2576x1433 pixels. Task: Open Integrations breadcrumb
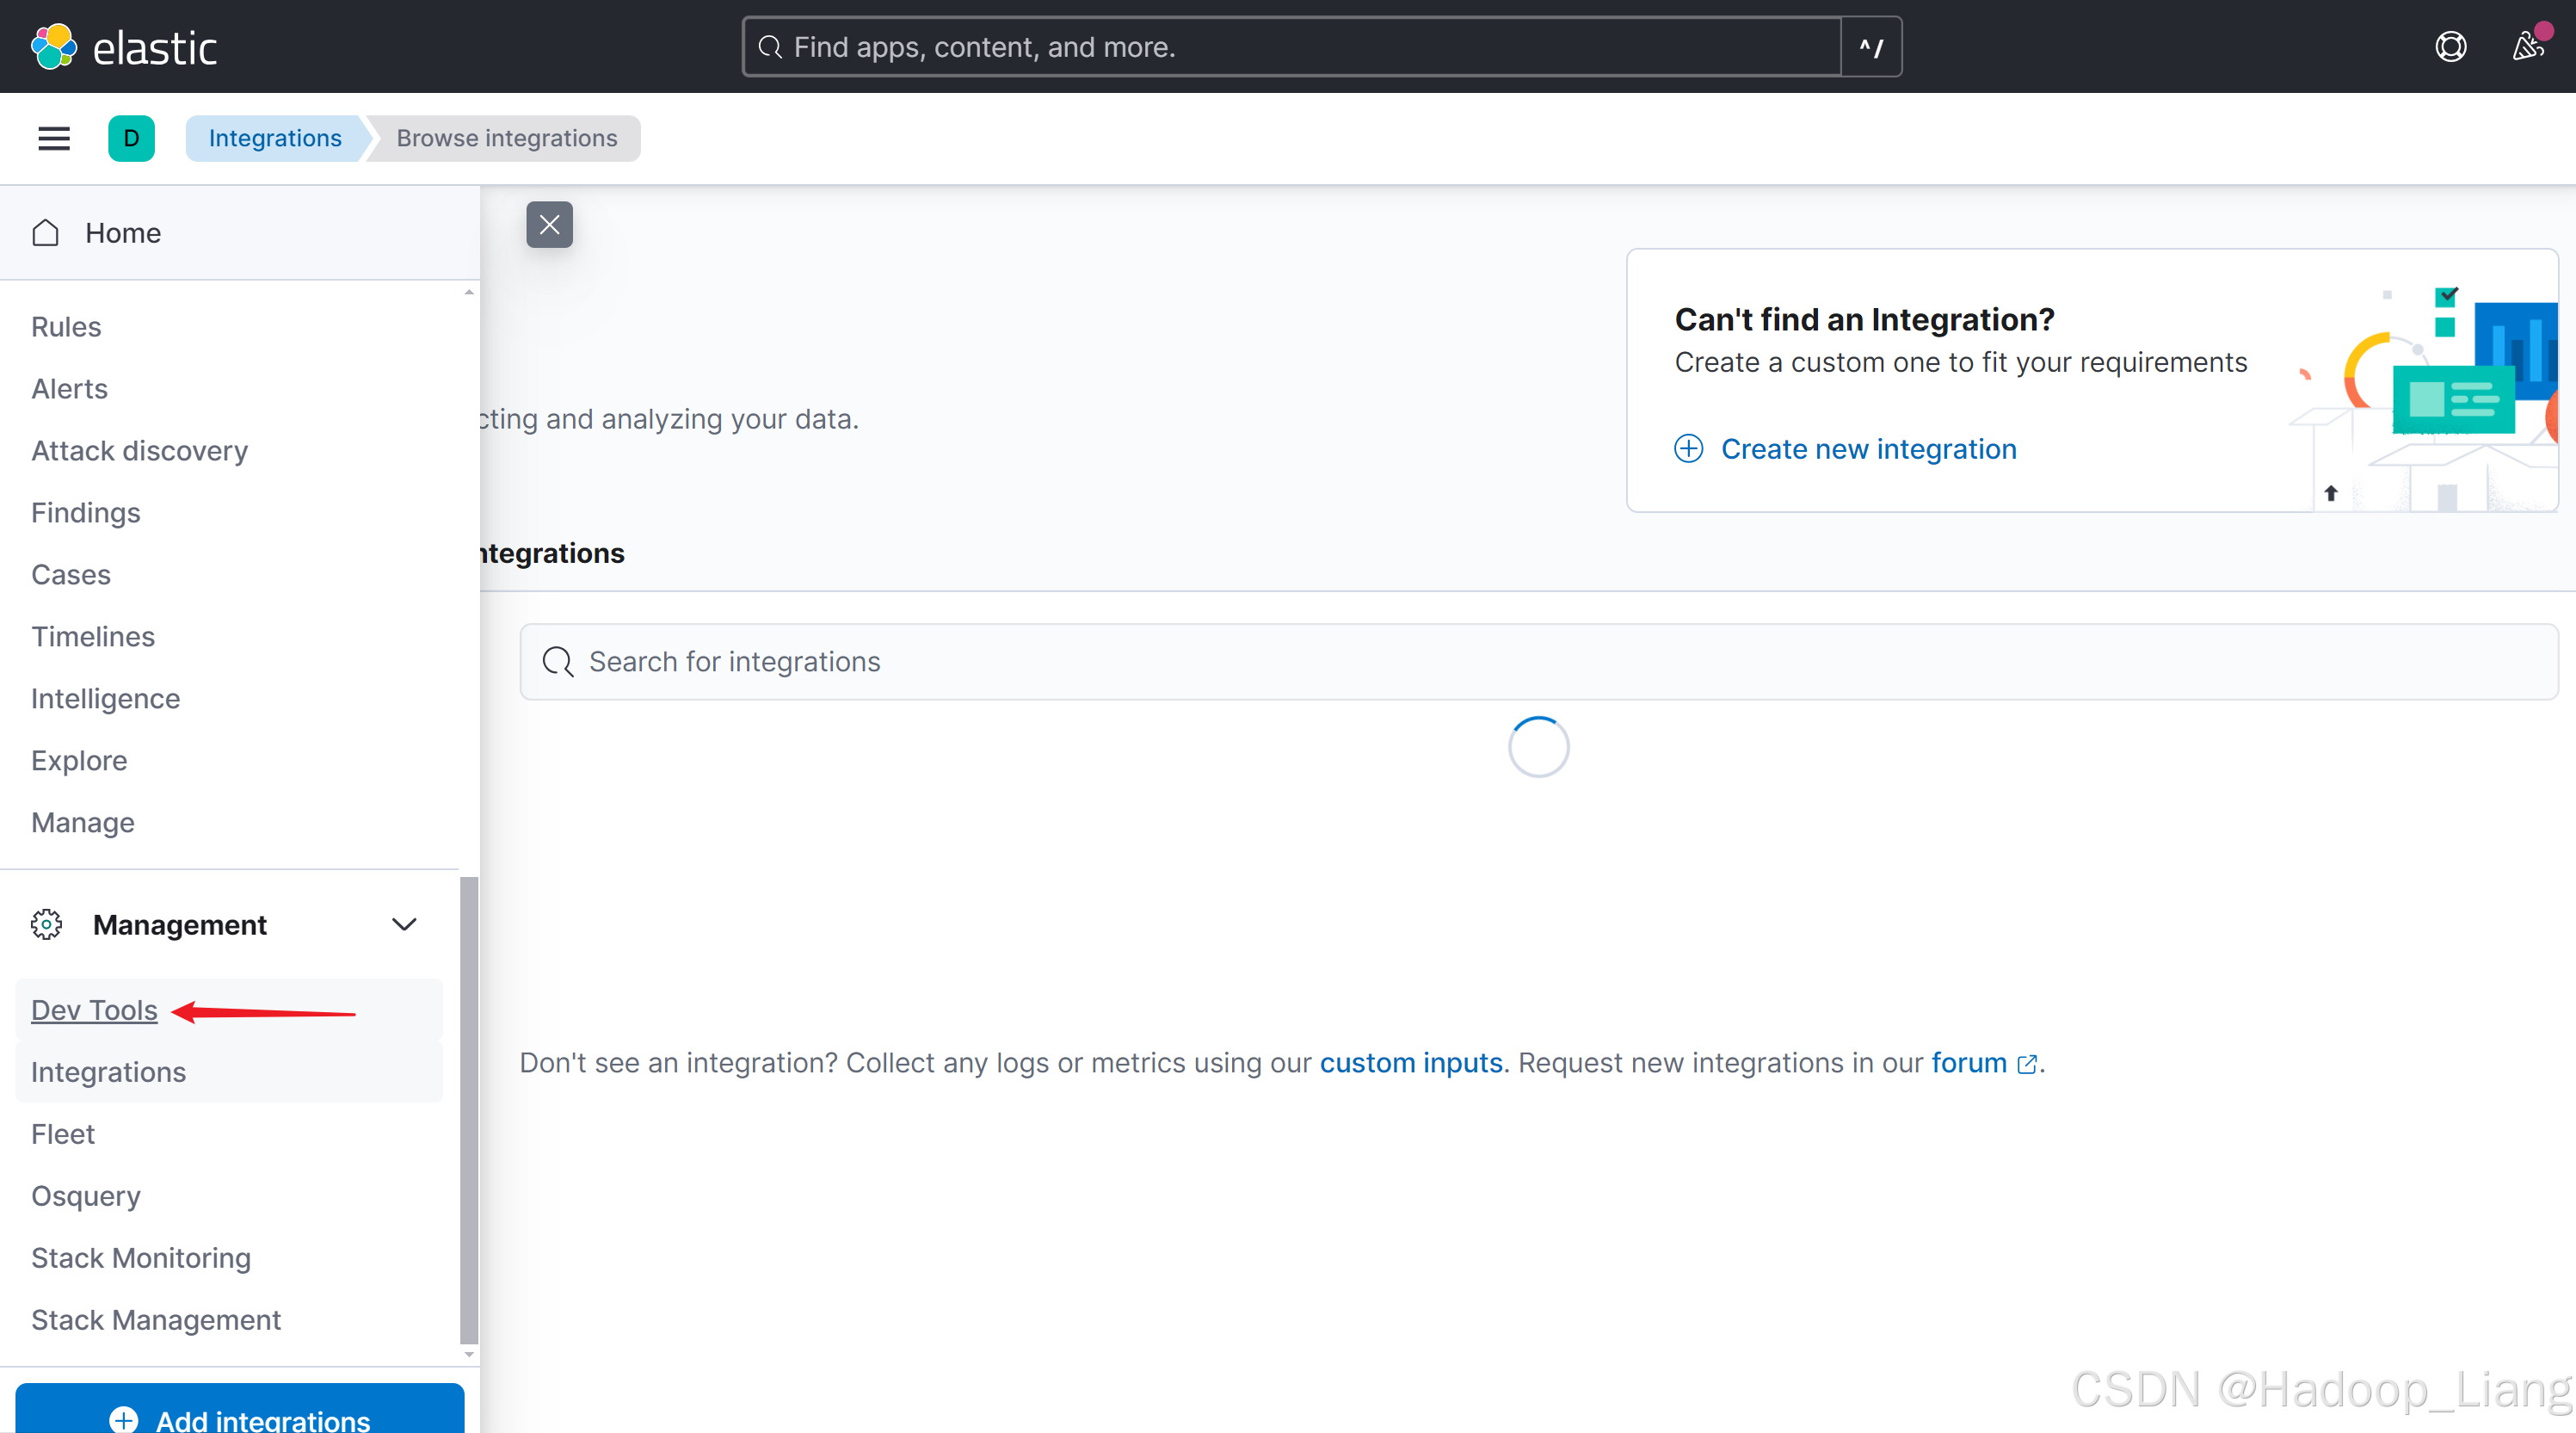coord(275,138)
